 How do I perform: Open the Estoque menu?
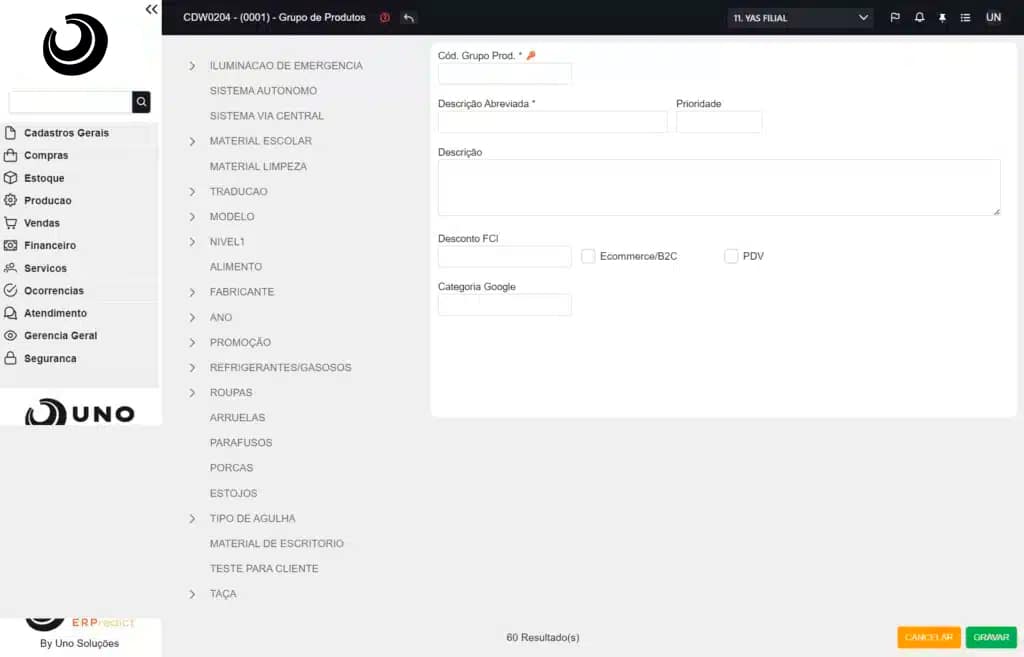tap(44, 178)
